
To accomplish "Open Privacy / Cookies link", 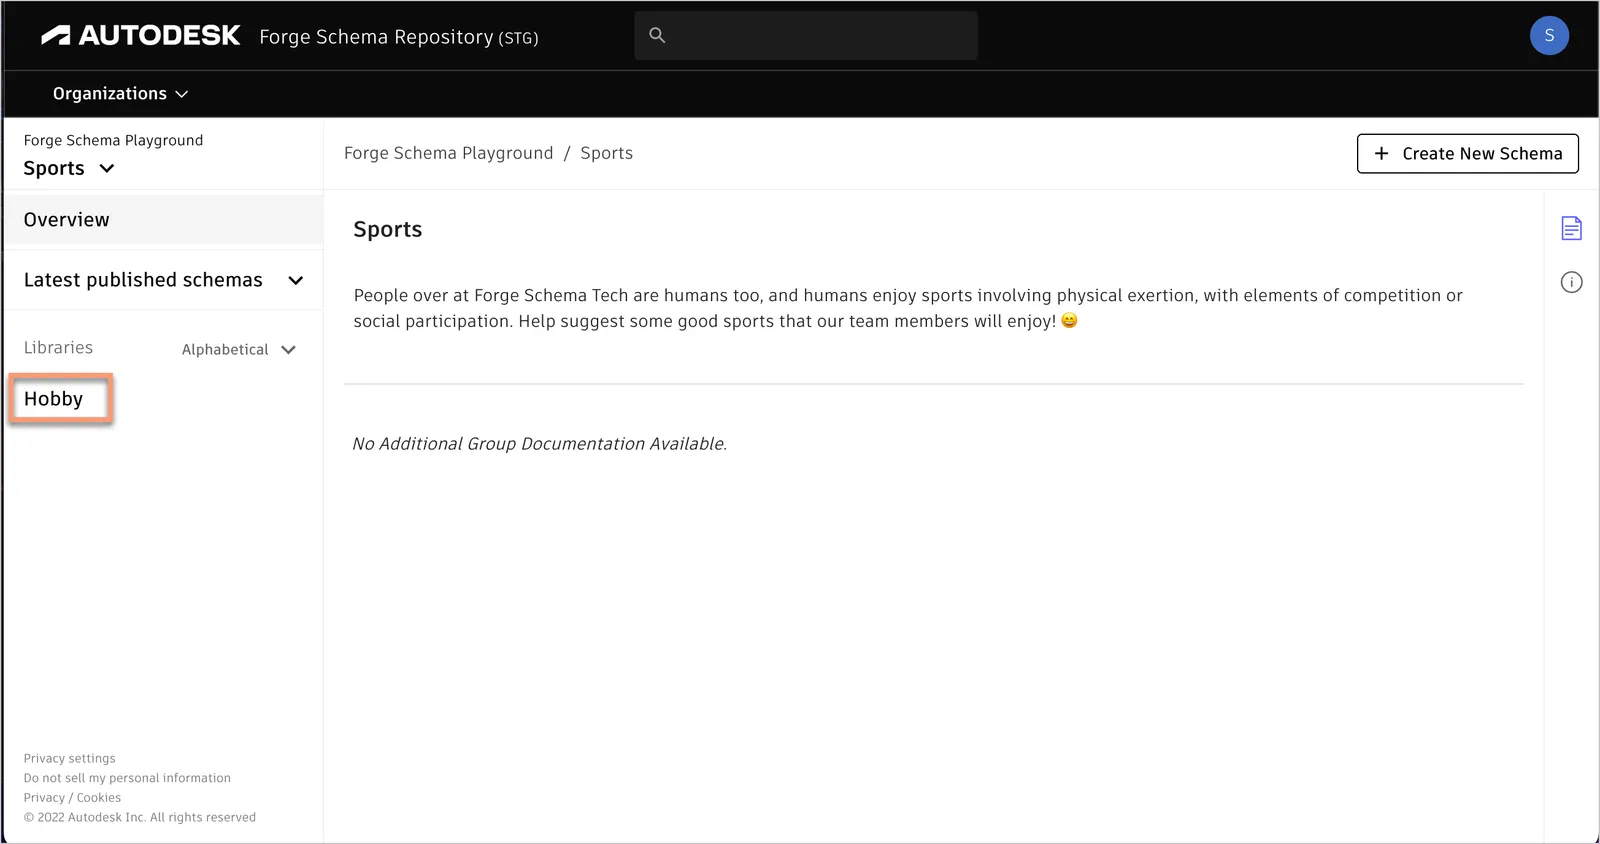I will [x=72, y=798].
